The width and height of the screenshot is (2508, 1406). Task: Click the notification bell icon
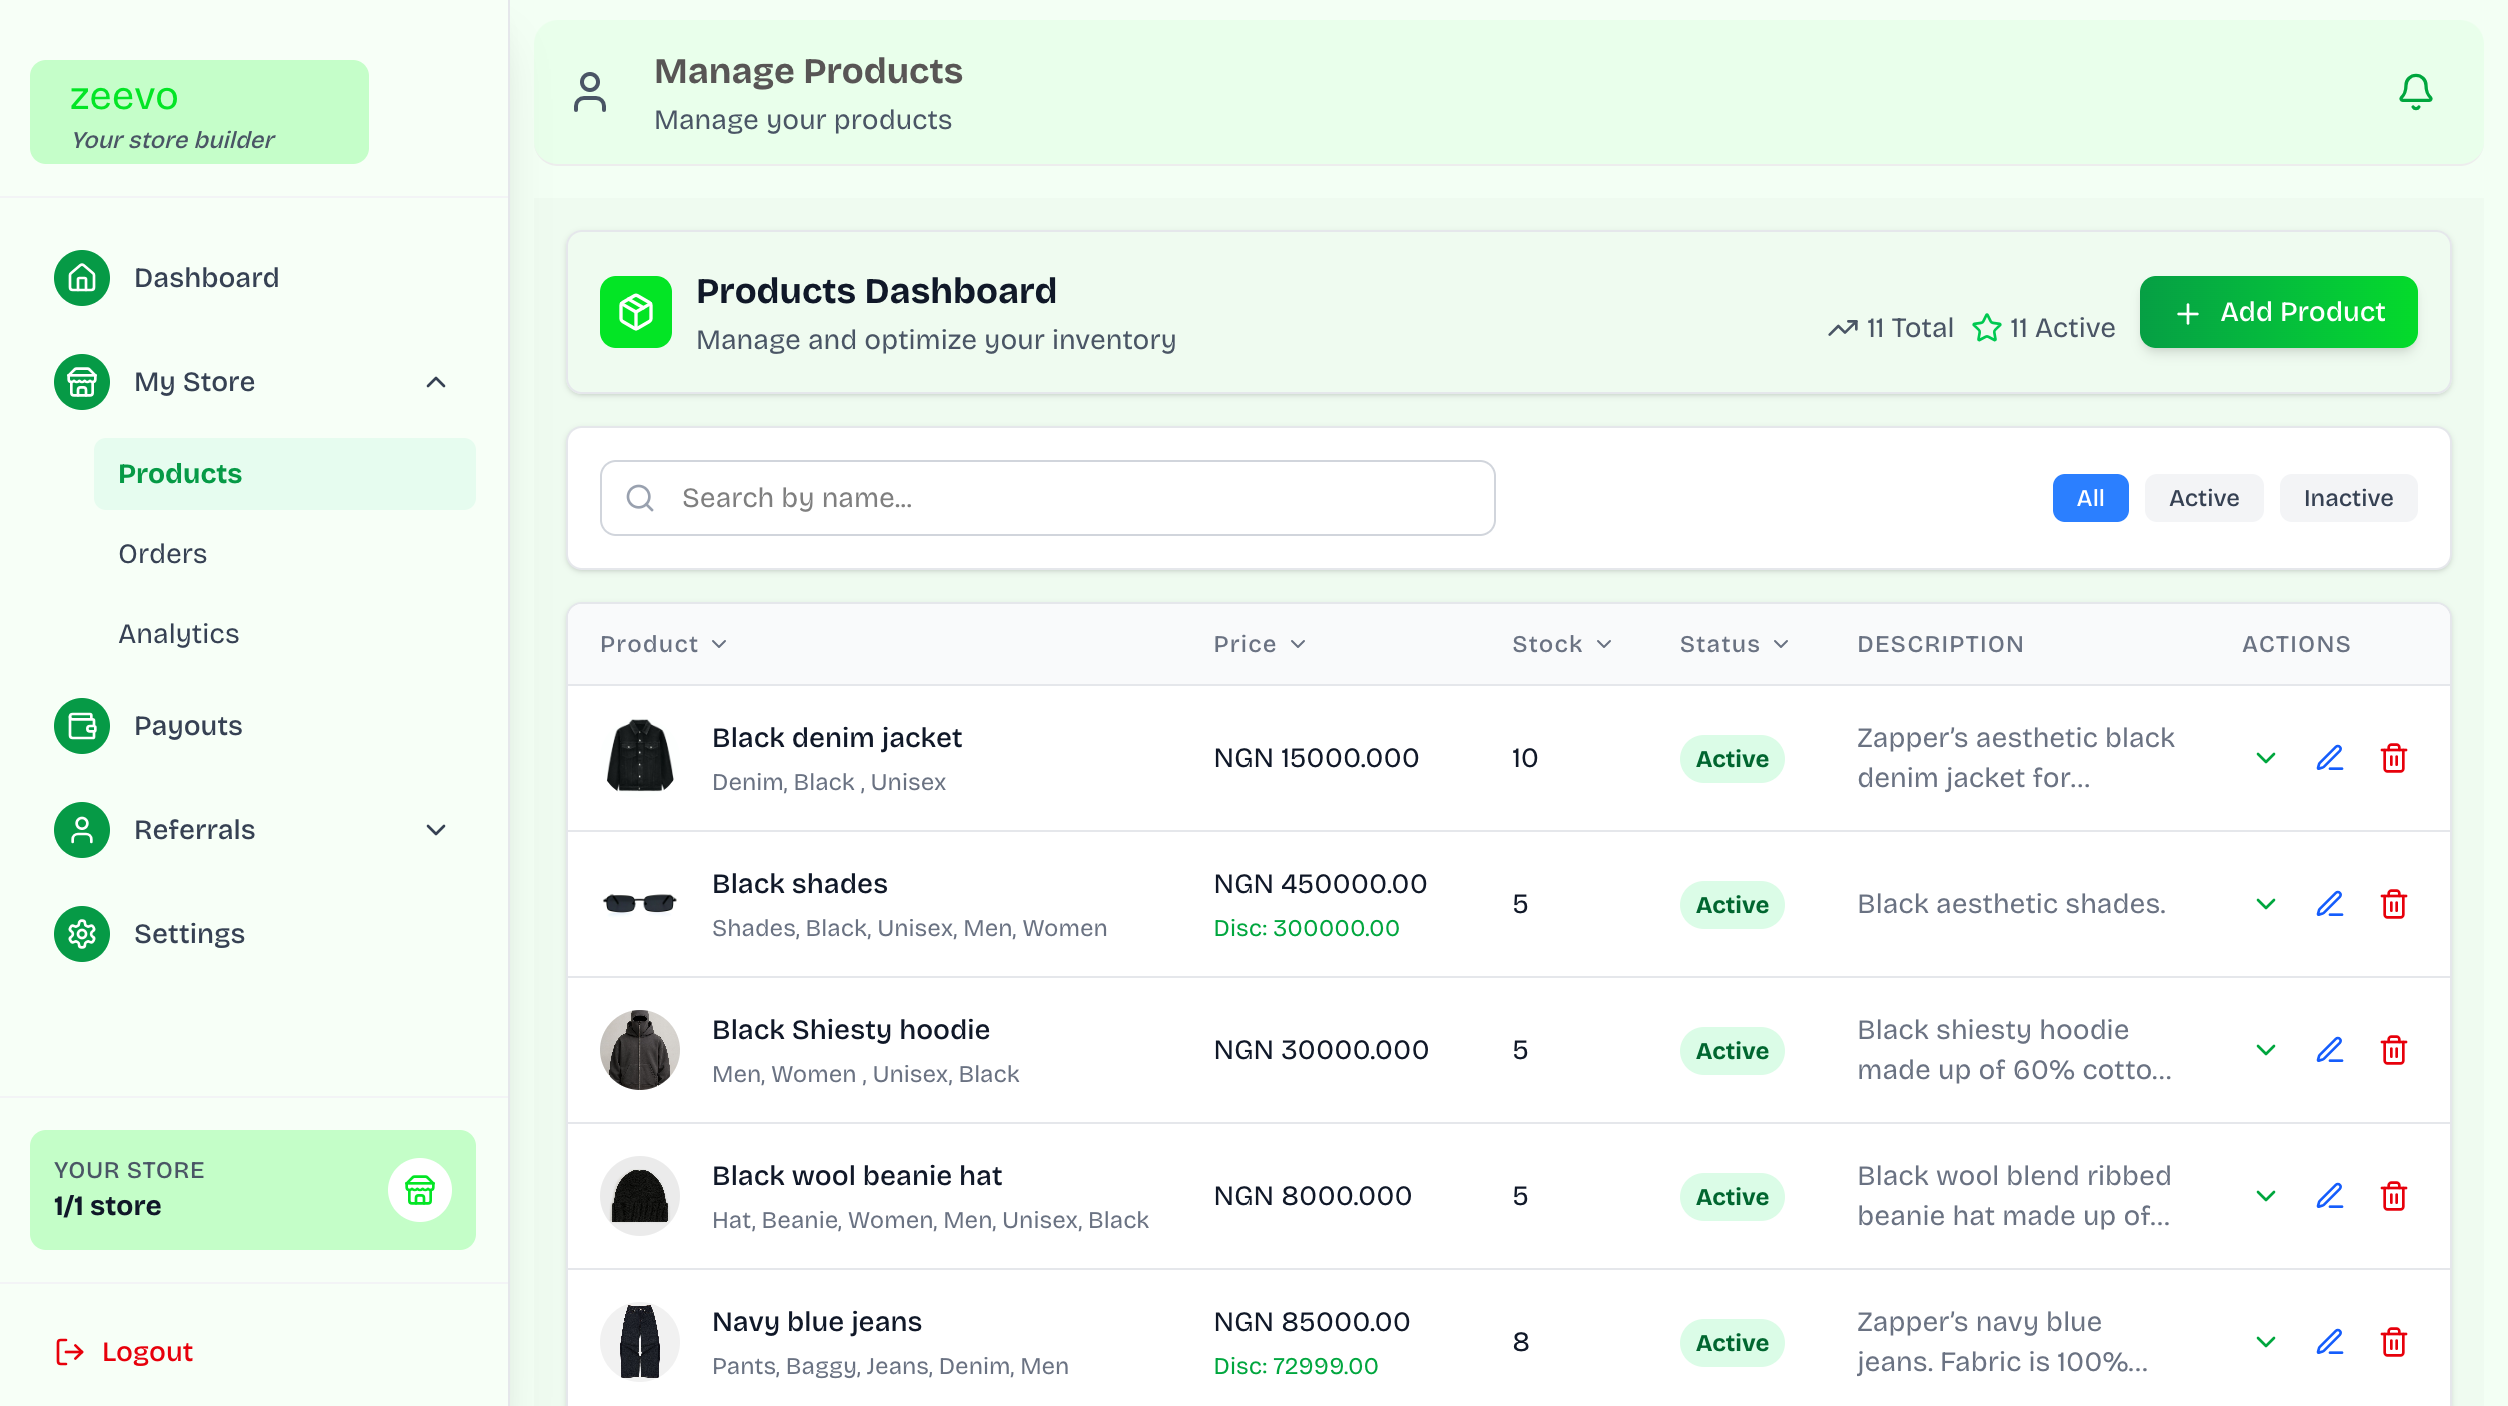(2417, 91)
